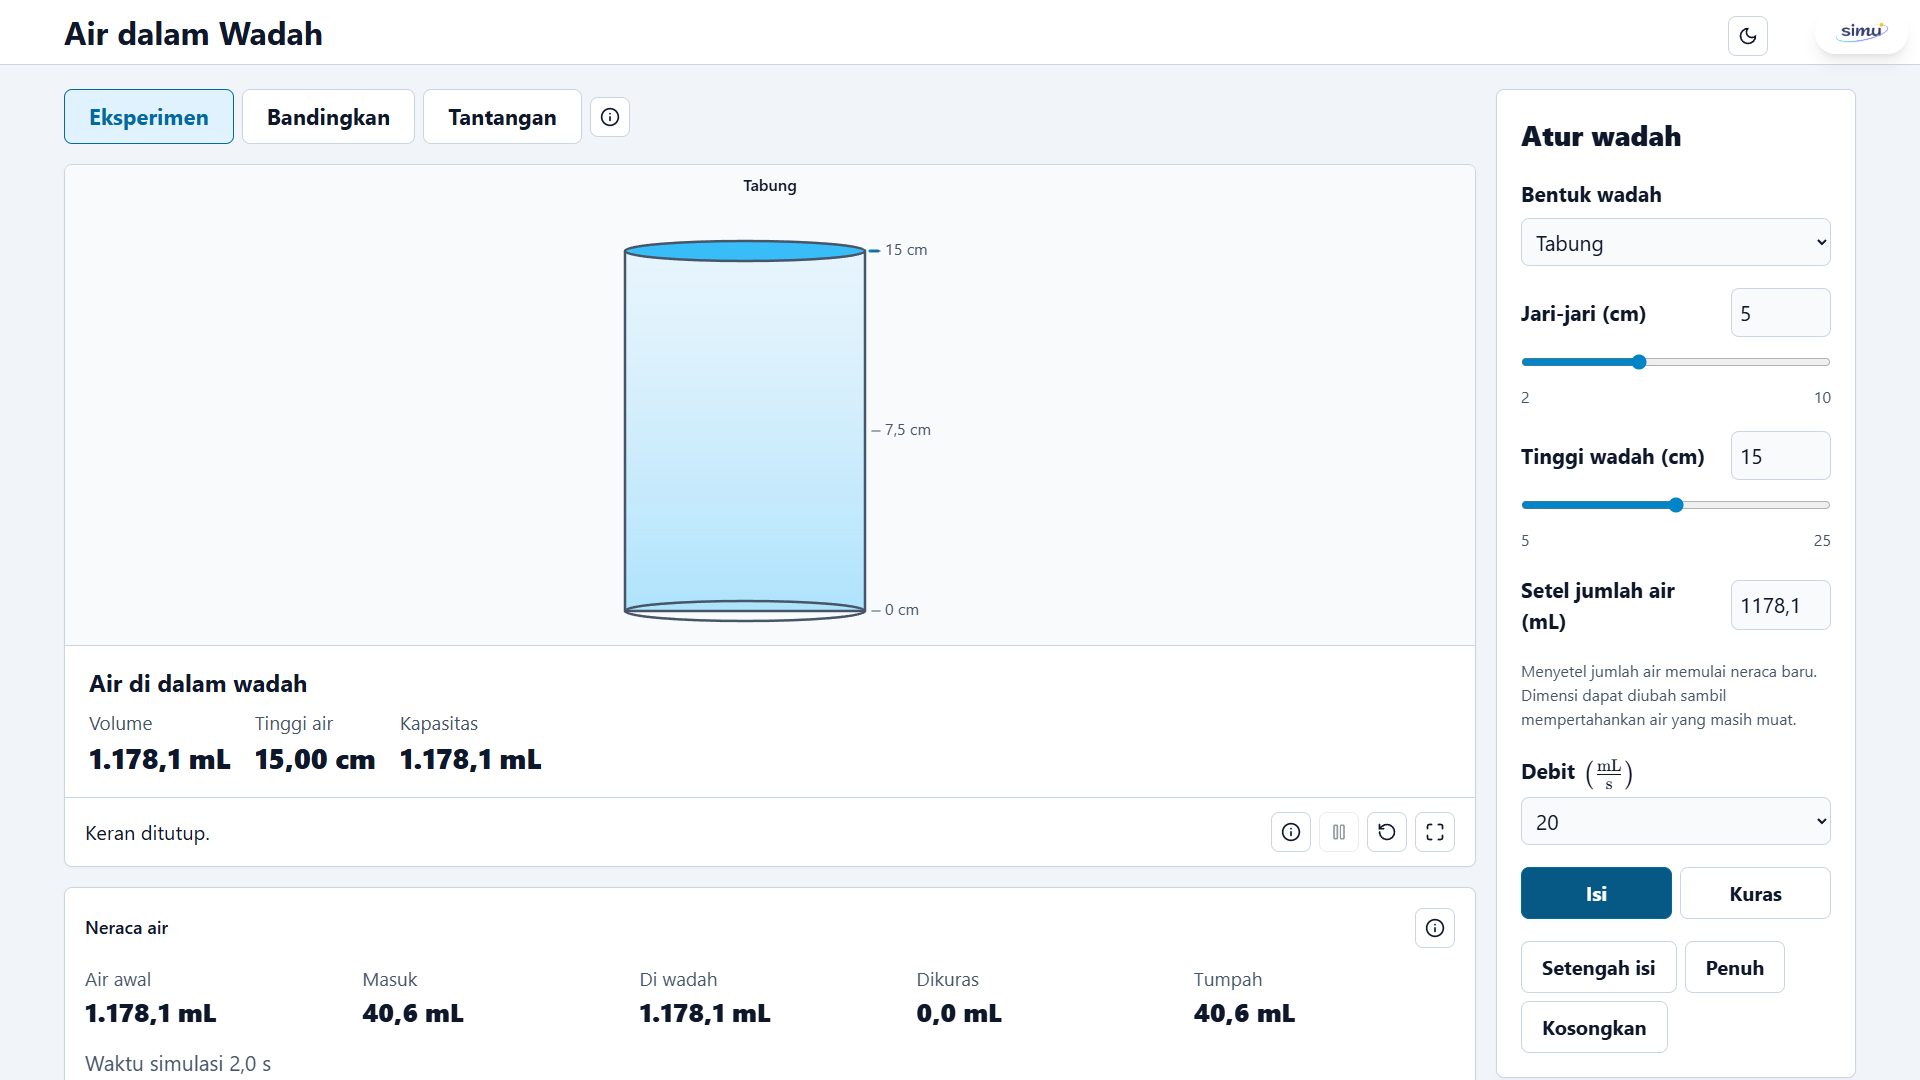Screen dimensions: 1920x1080
Task: Select the blue water surface of the cylinder
Action: pyautogui.click(x=745, y=251)
